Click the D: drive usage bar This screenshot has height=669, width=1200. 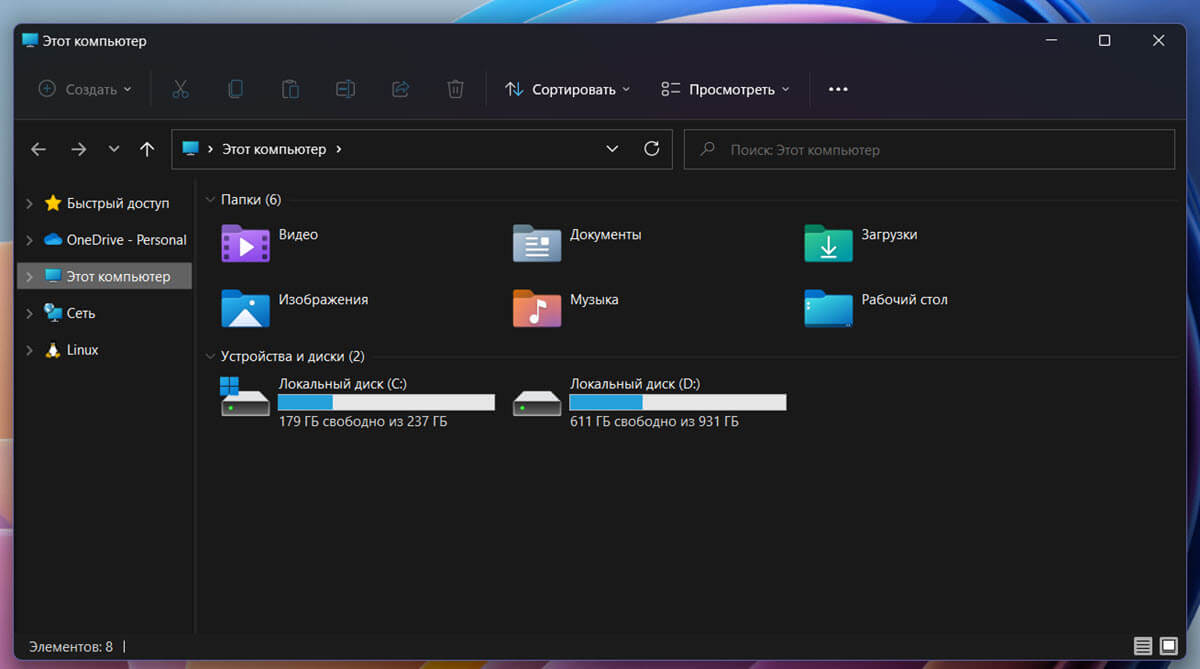[678, 402]
